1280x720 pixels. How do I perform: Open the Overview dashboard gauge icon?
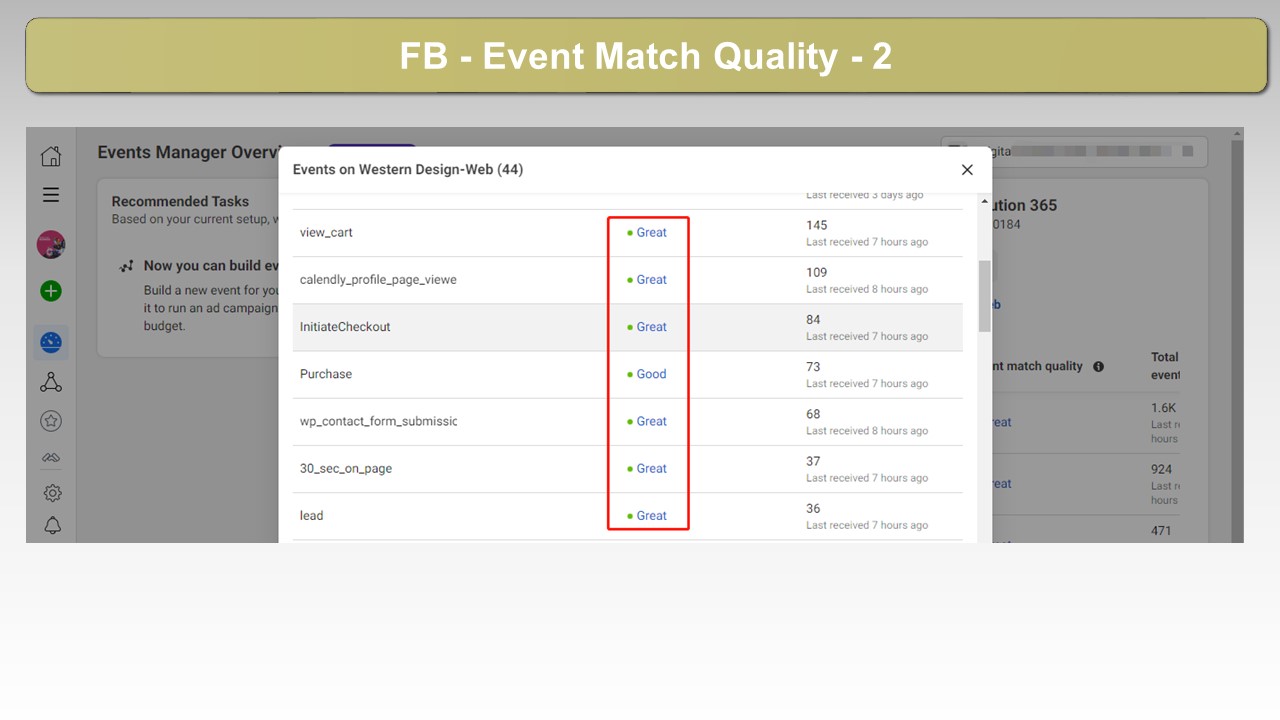[x=51, y=343]
